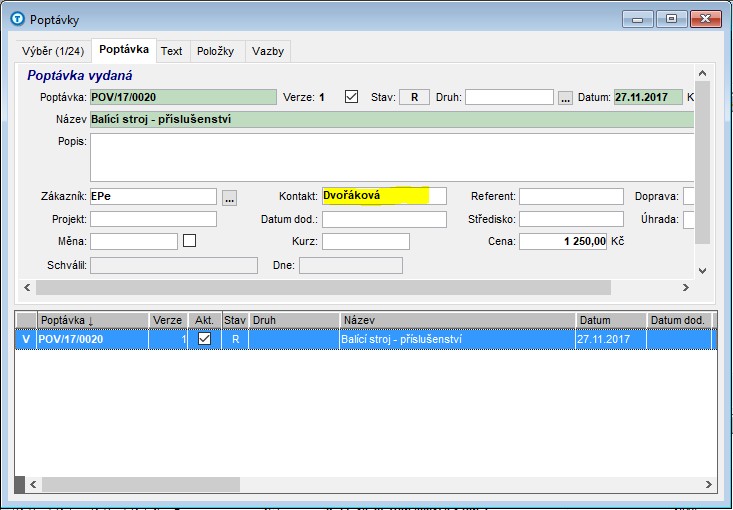Sort by Poptávka column header
Image resolution: width=733 pixels, height=510 pixels.
(93, 320)
